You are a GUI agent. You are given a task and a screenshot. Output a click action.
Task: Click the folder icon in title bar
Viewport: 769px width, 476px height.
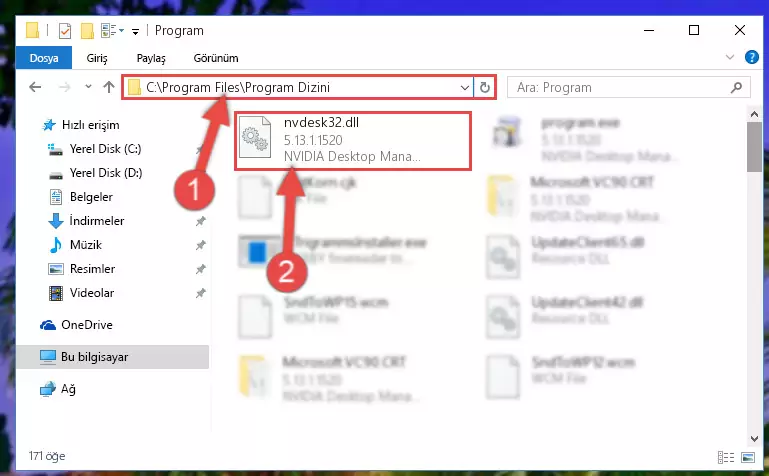pyautogui.click(x=32, y=30)
